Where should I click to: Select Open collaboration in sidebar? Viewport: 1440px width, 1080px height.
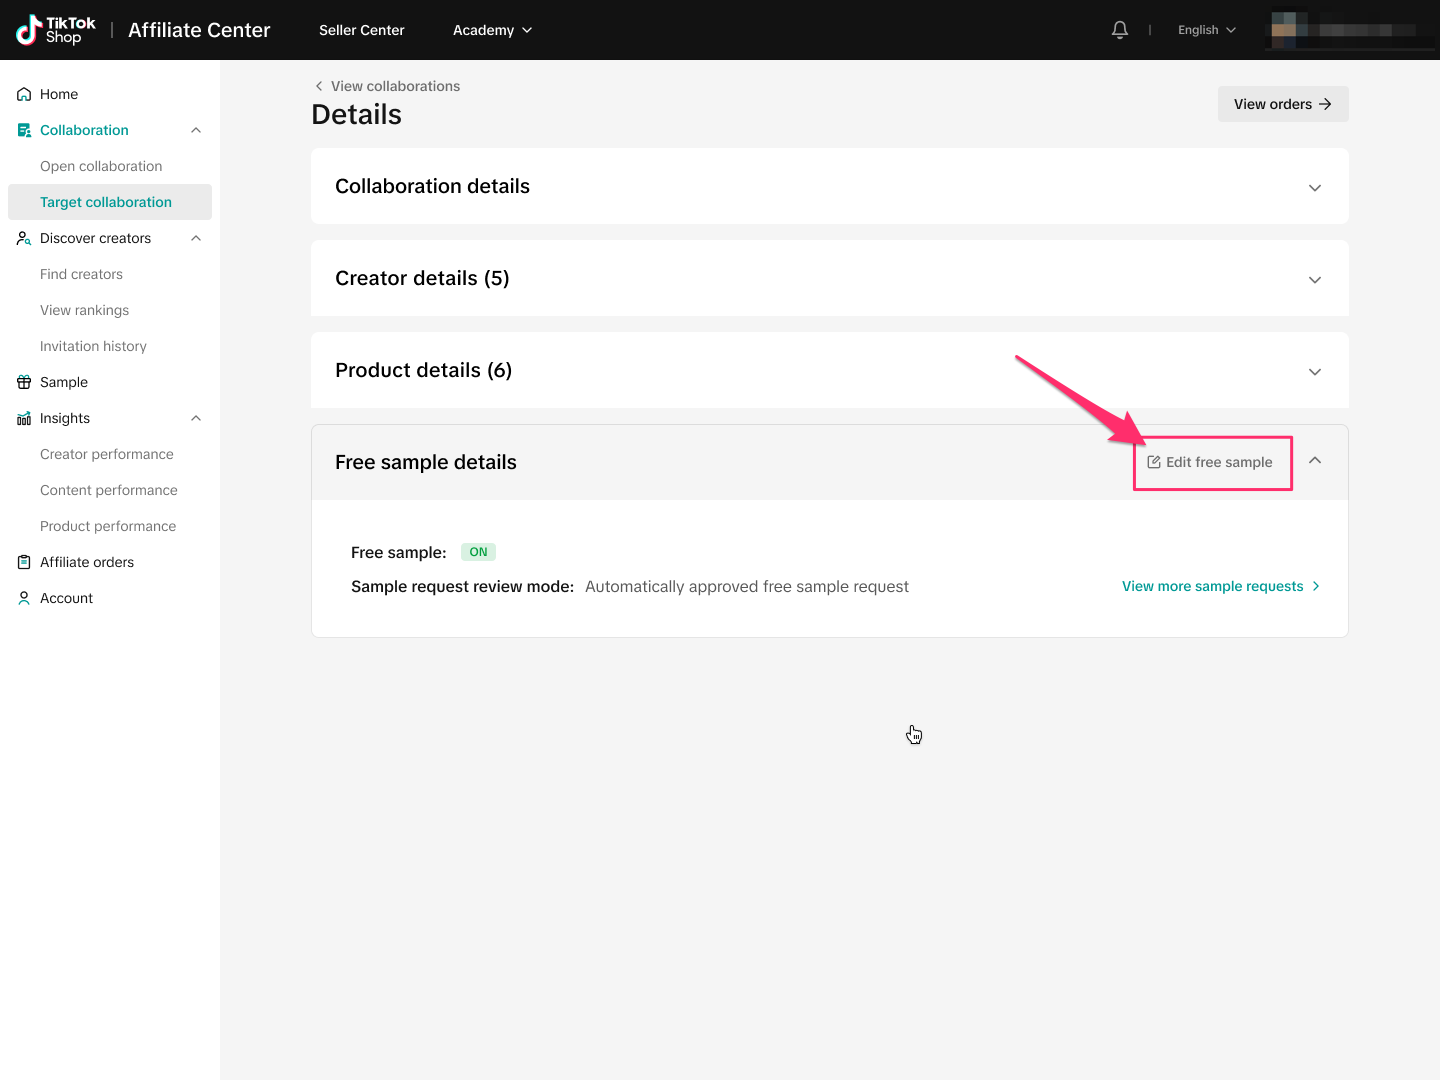[101, 166]
